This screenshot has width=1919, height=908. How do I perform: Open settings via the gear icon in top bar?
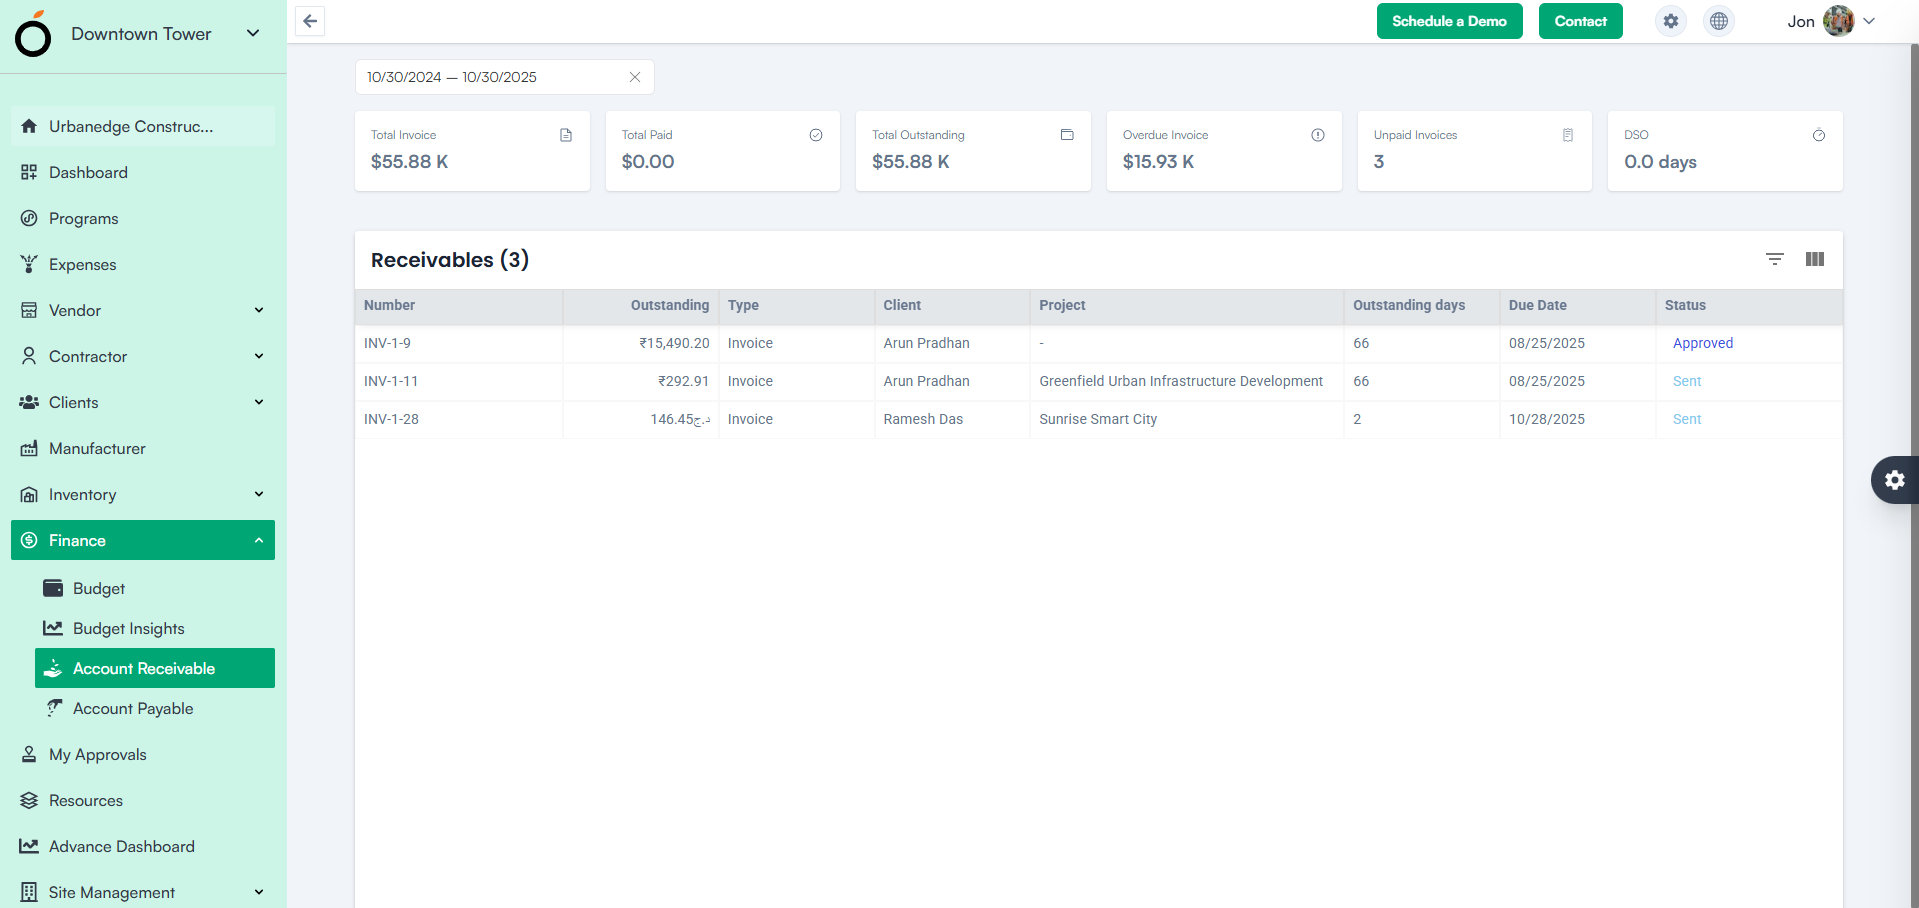[1670, 21]
